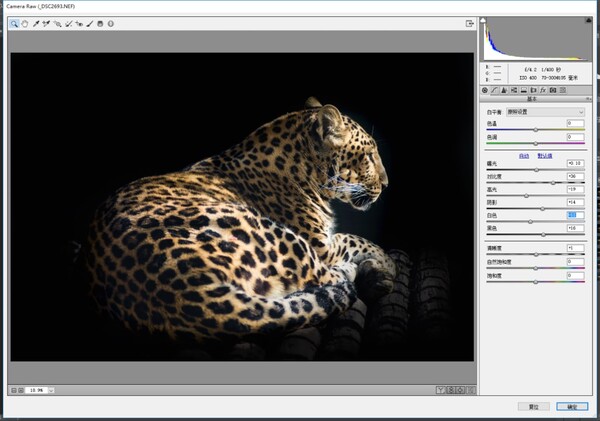Click the 自动 (Auto) link
The height and width of the screenshot is (421, 600).
[x=524, y=156]
